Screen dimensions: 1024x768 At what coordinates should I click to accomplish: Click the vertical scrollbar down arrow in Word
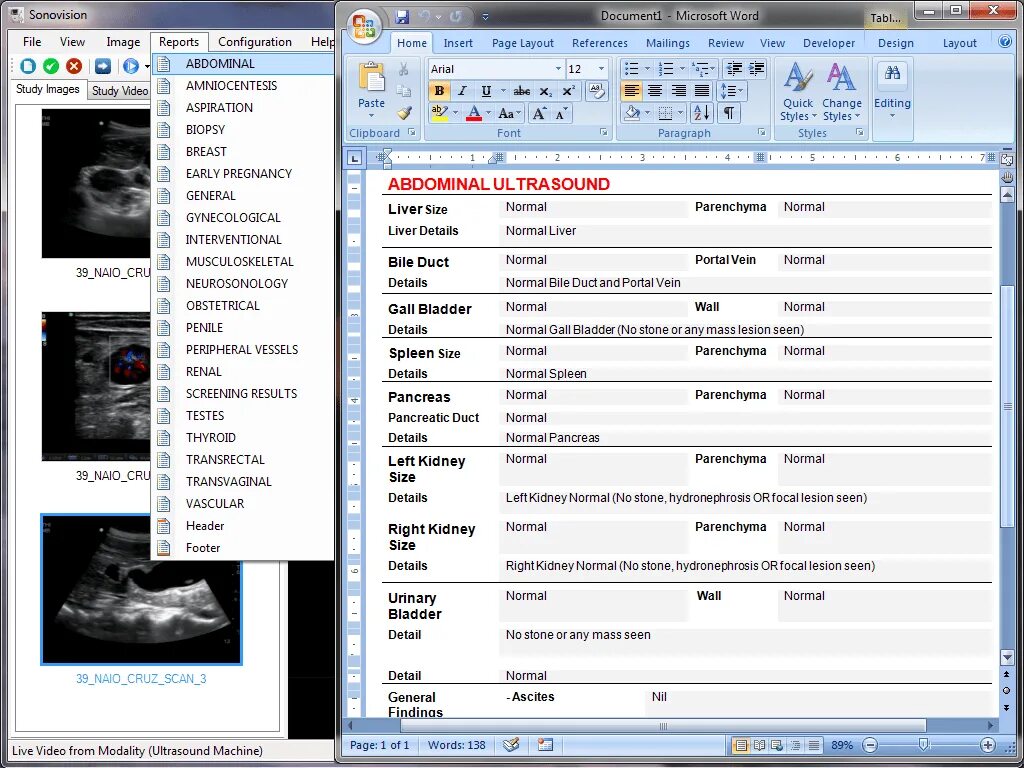[1007, 656]
